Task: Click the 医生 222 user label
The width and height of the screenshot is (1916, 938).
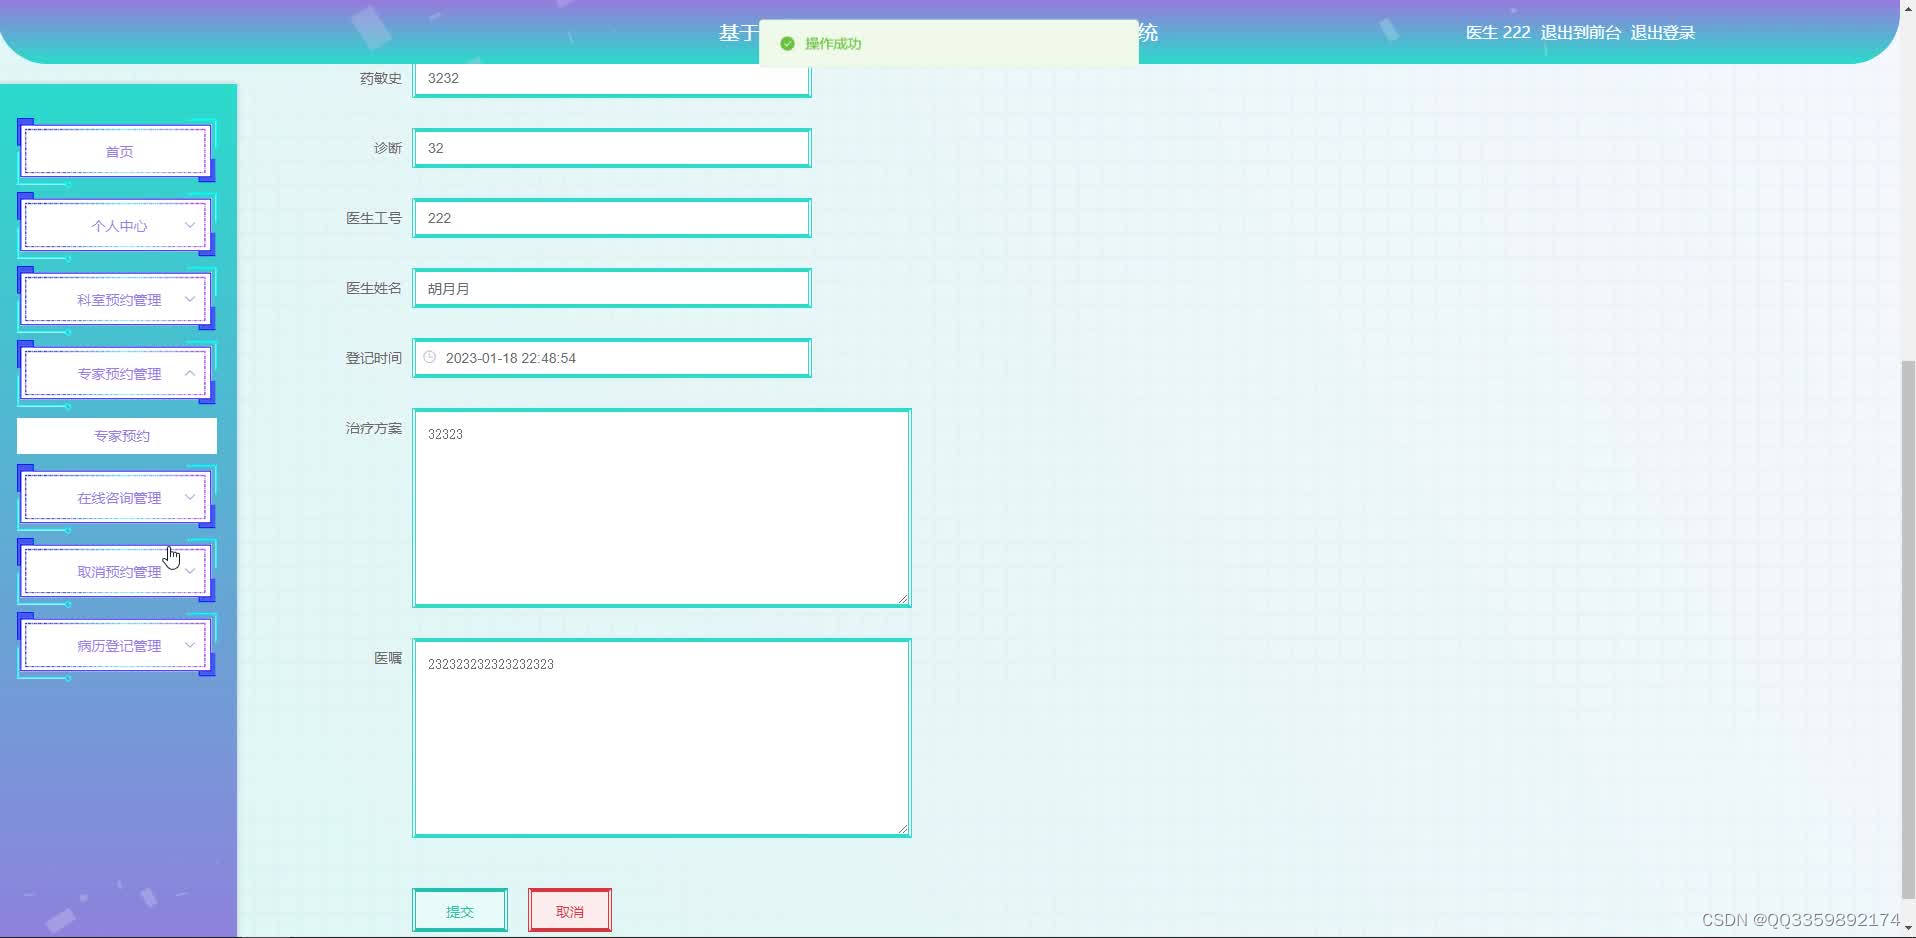Action: coord(1498,33)
